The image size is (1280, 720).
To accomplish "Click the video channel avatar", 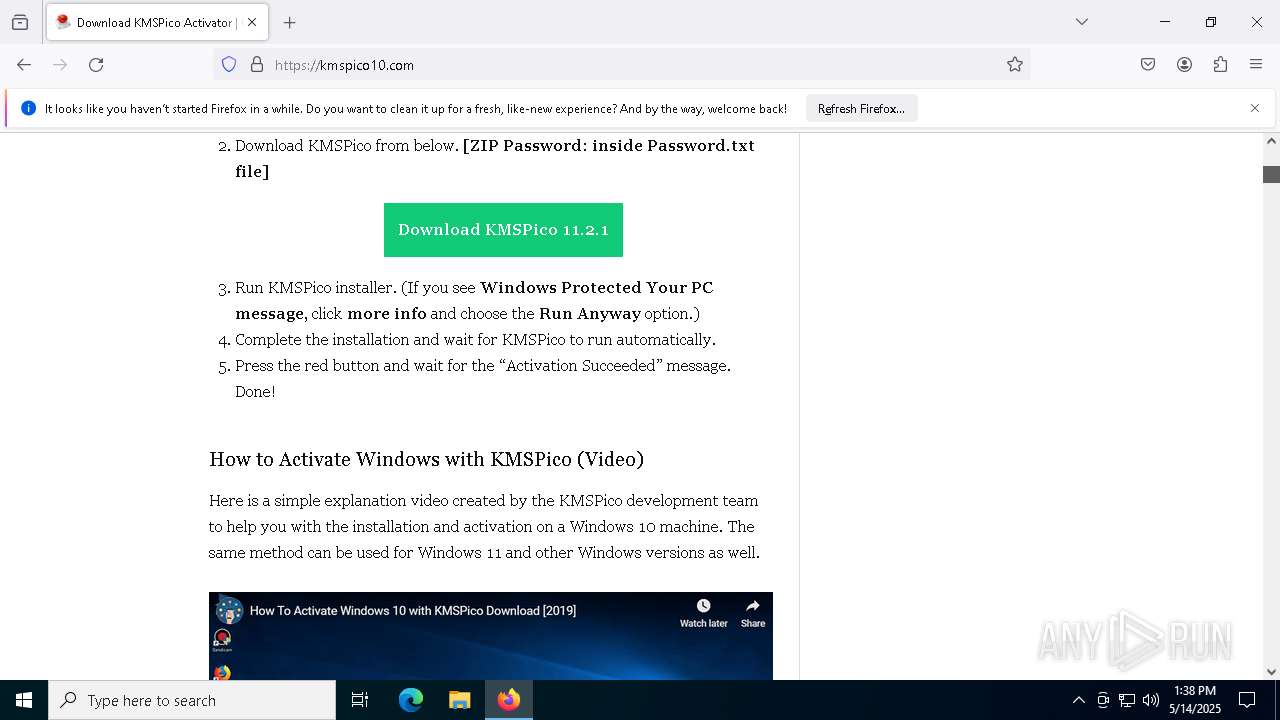I will tap(230, 611).
